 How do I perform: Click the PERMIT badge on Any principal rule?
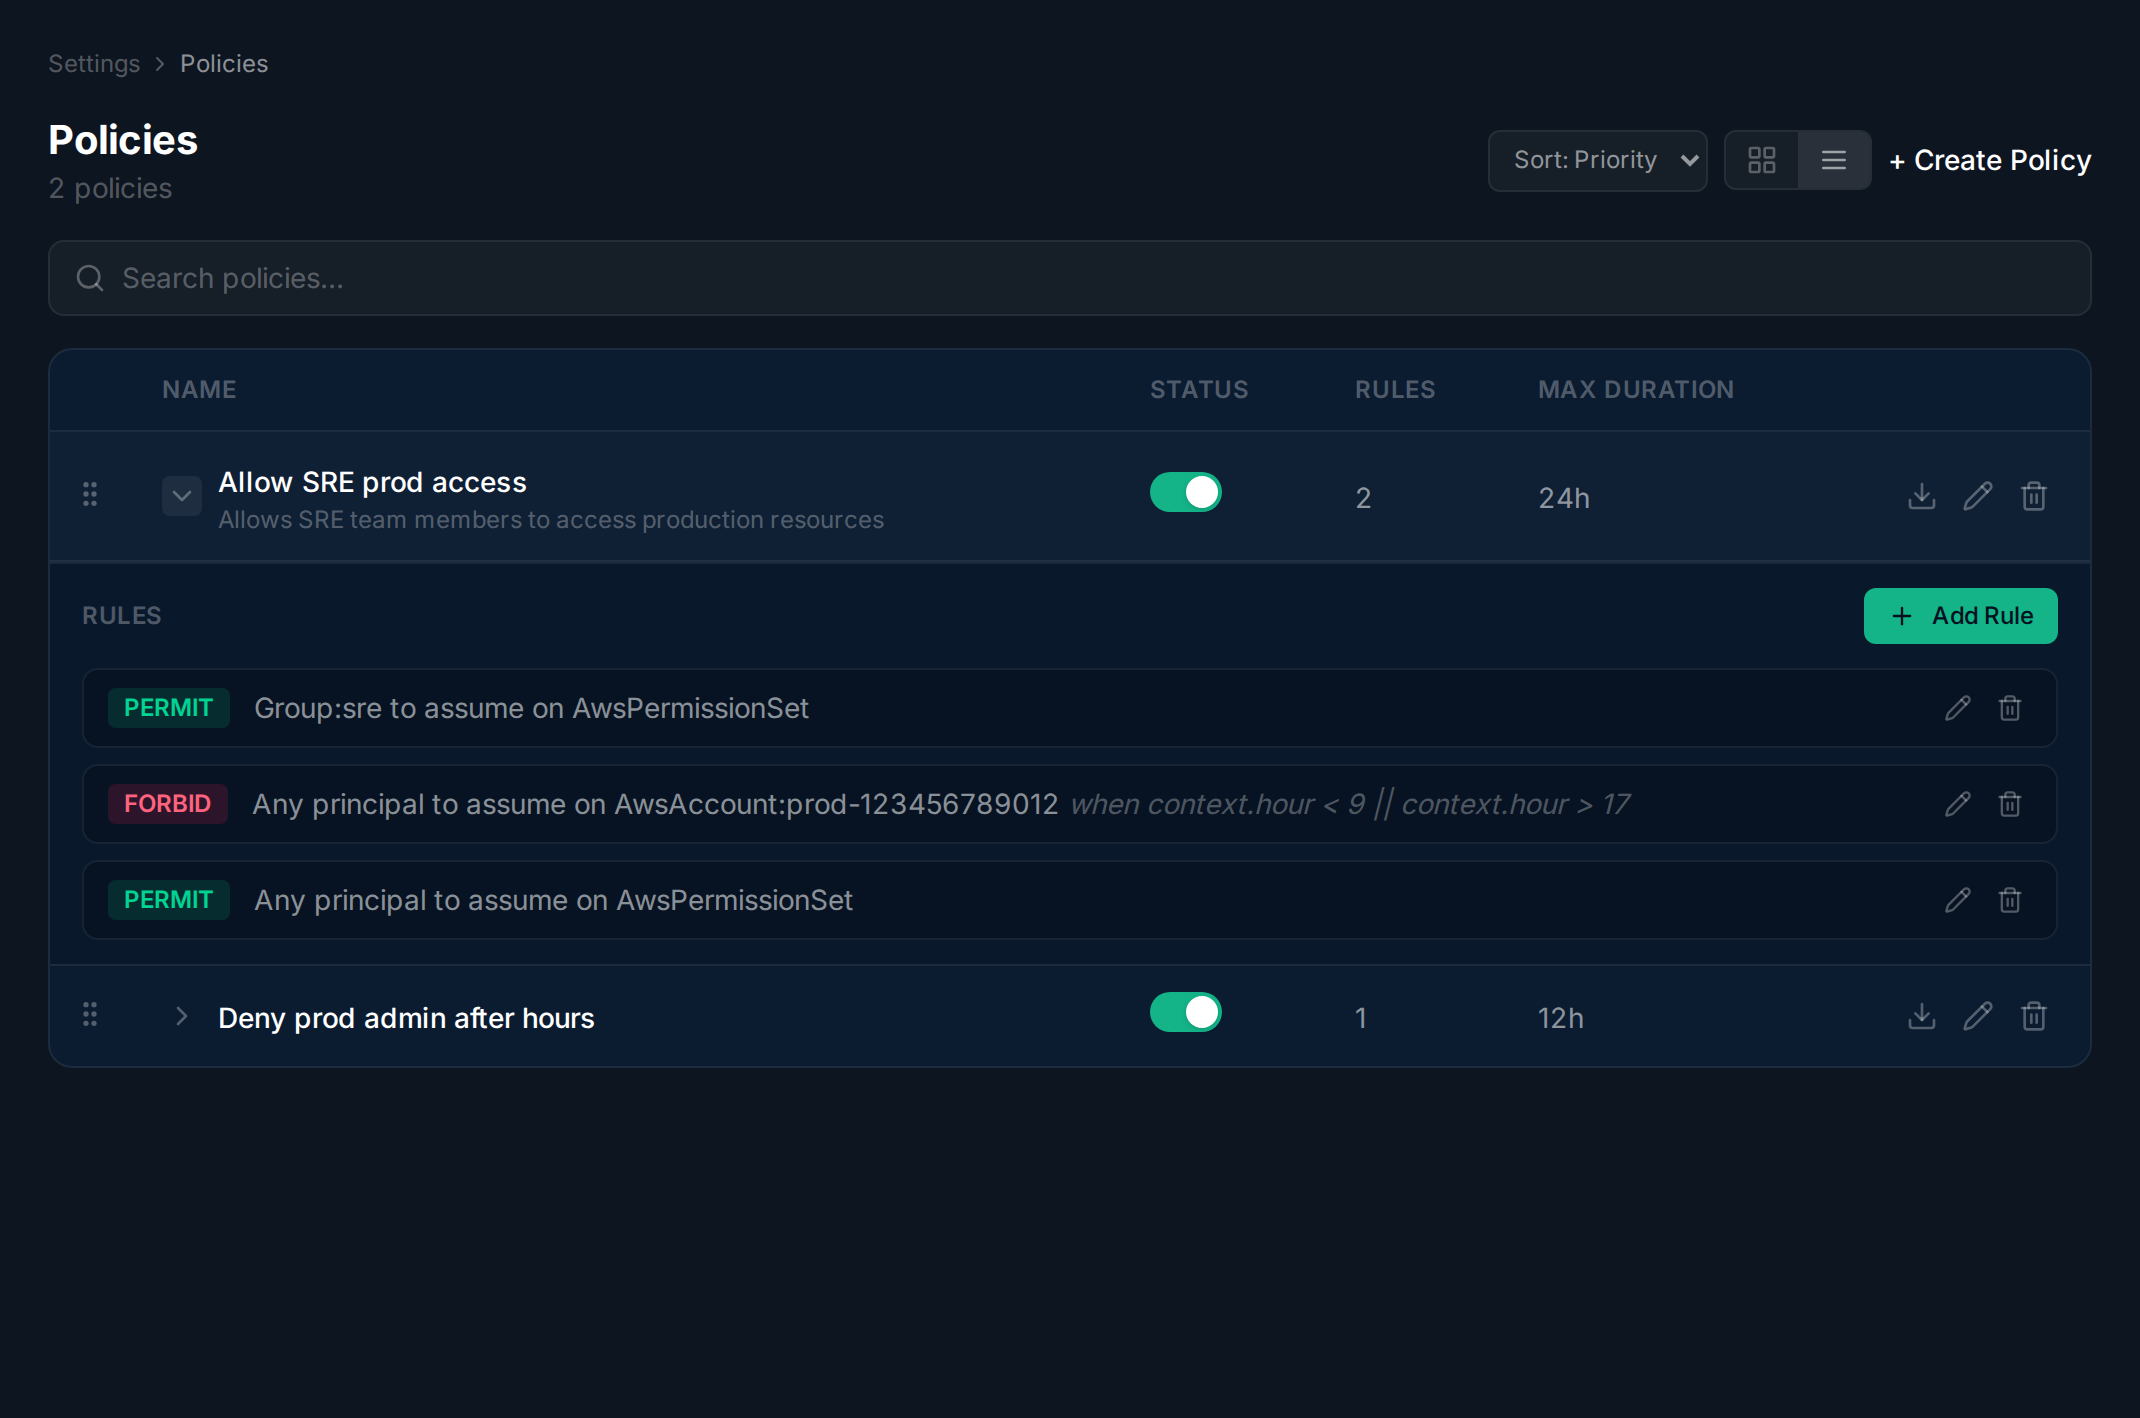click(169, 900)
